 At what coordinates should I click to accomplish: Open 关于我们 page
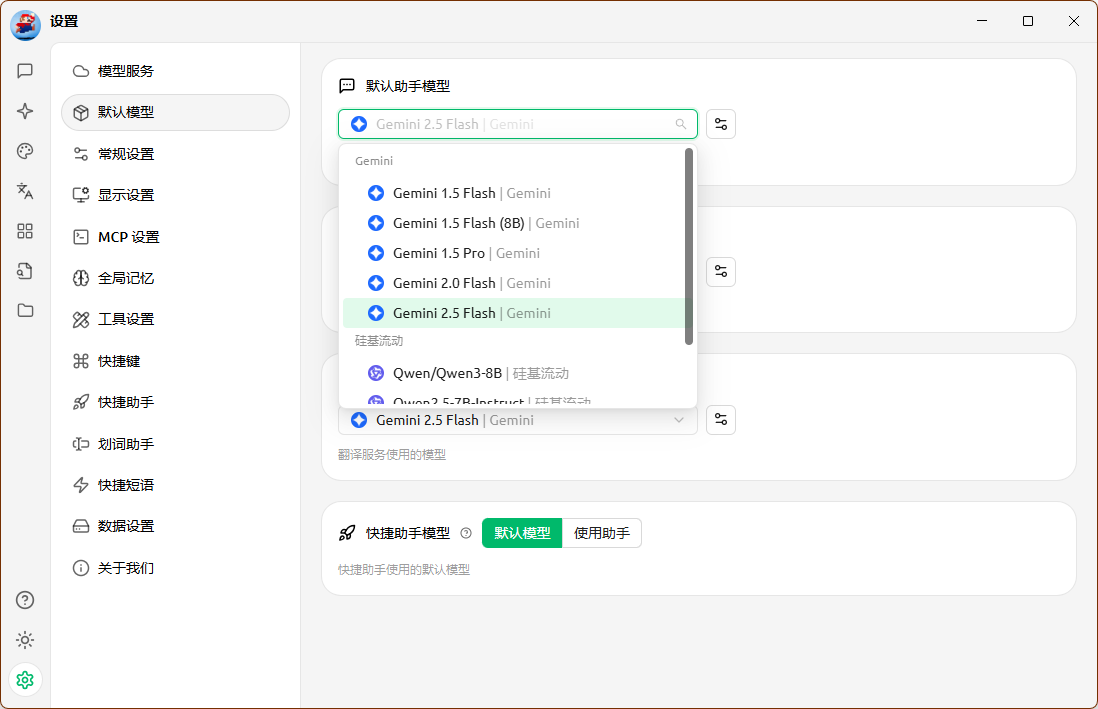pyautogui.click(x=175, y=567)
